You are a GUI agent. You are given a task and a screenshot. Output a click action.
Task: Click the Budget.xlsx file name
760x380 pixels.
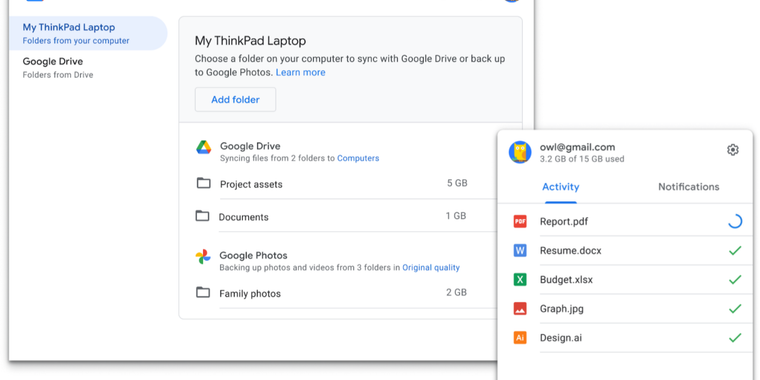tap(566, 280)
